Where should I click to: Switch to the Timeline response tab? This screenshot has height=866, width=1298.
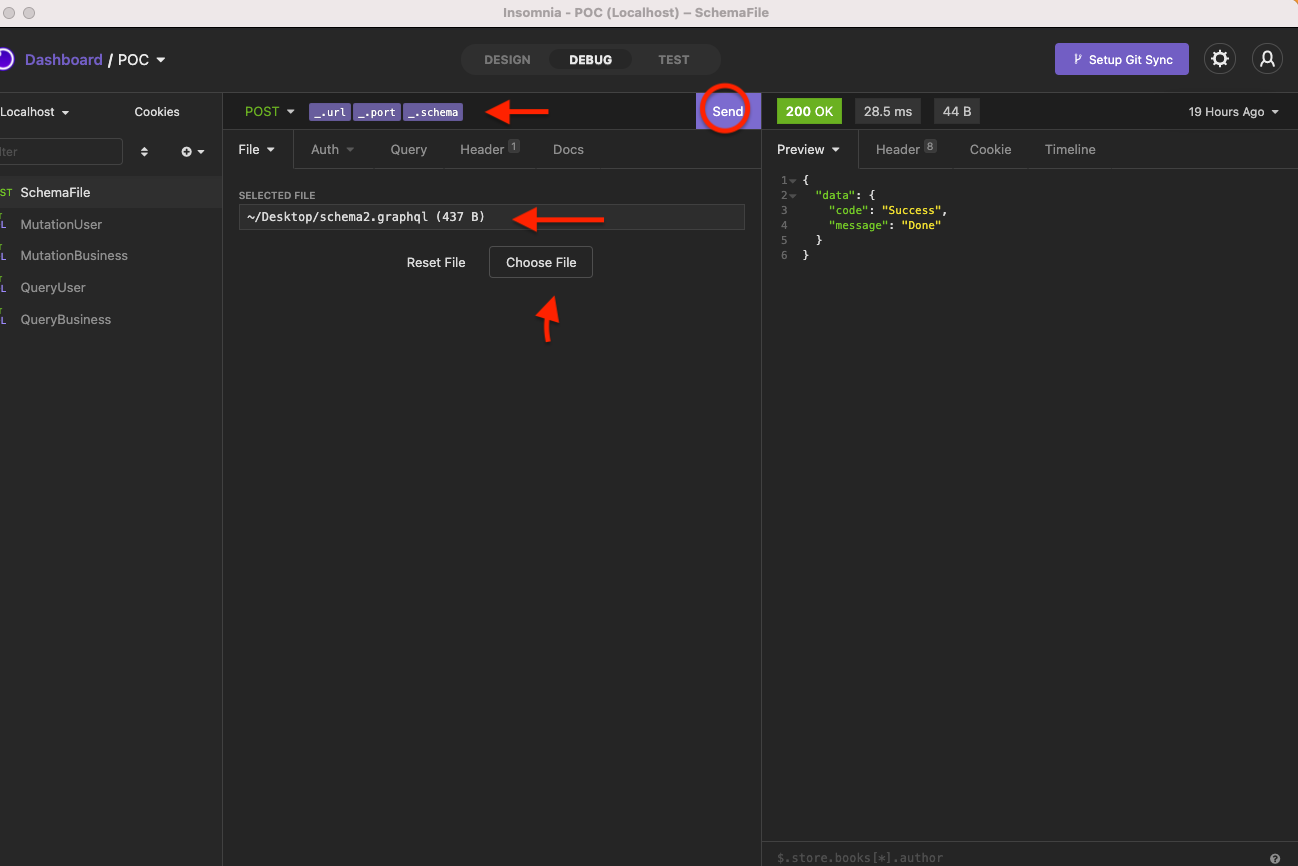[1069, 149]
